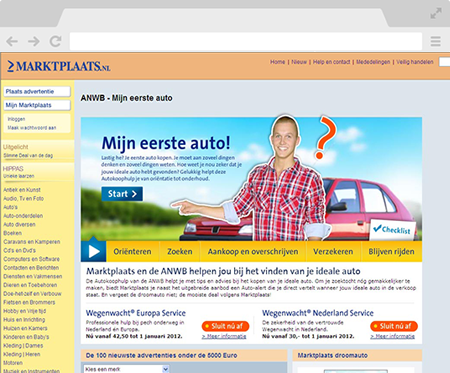Open the browser hamburger menu icon
The image size is (450, 373).
point(436,41)
